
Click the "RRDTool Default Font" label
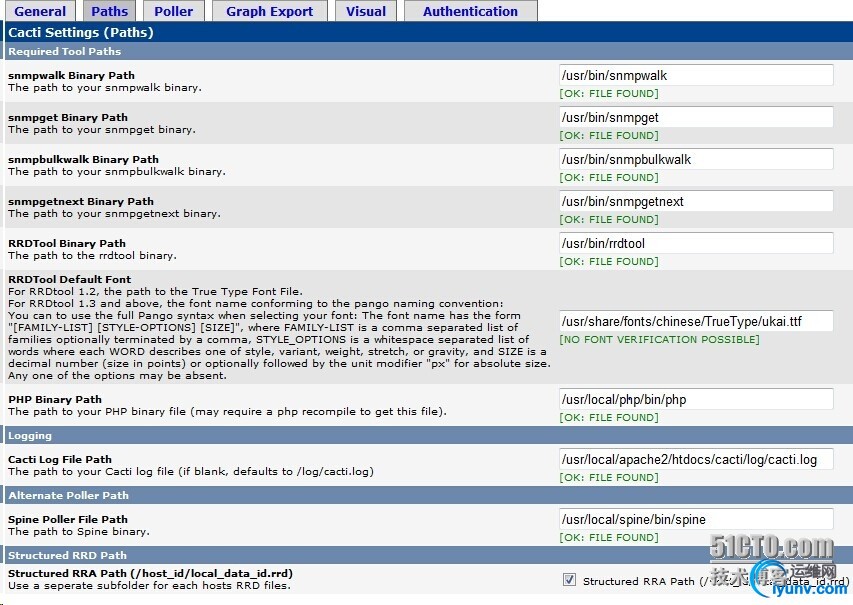coord(70,279)
